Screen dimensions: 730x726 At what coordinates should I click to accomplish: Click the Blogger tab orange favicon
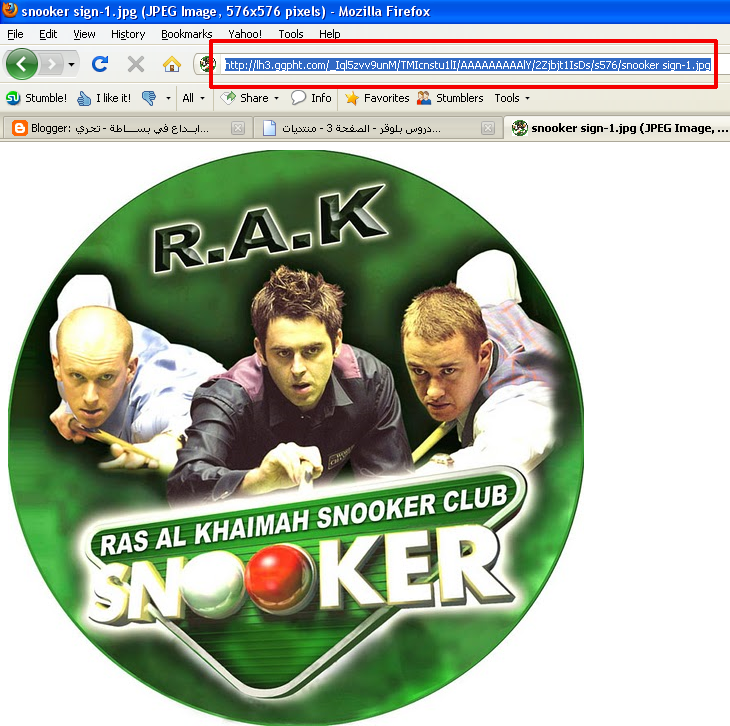[x=19, y=128]
